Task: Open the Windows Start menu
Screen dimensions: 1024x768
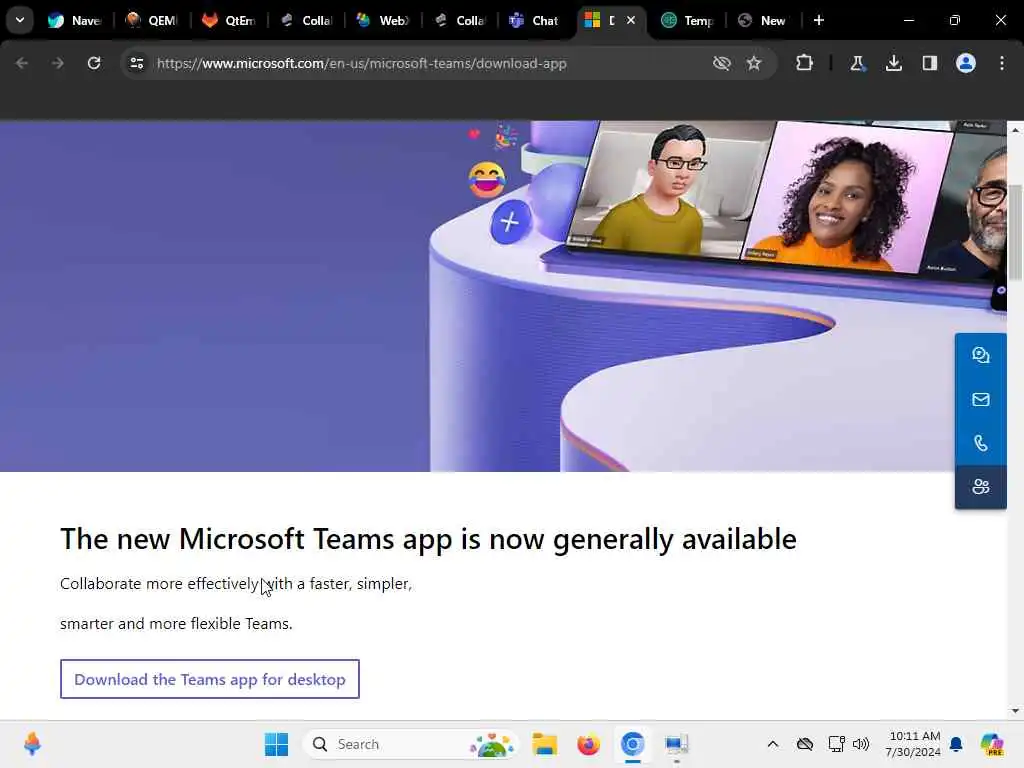Action: (276, 744)
